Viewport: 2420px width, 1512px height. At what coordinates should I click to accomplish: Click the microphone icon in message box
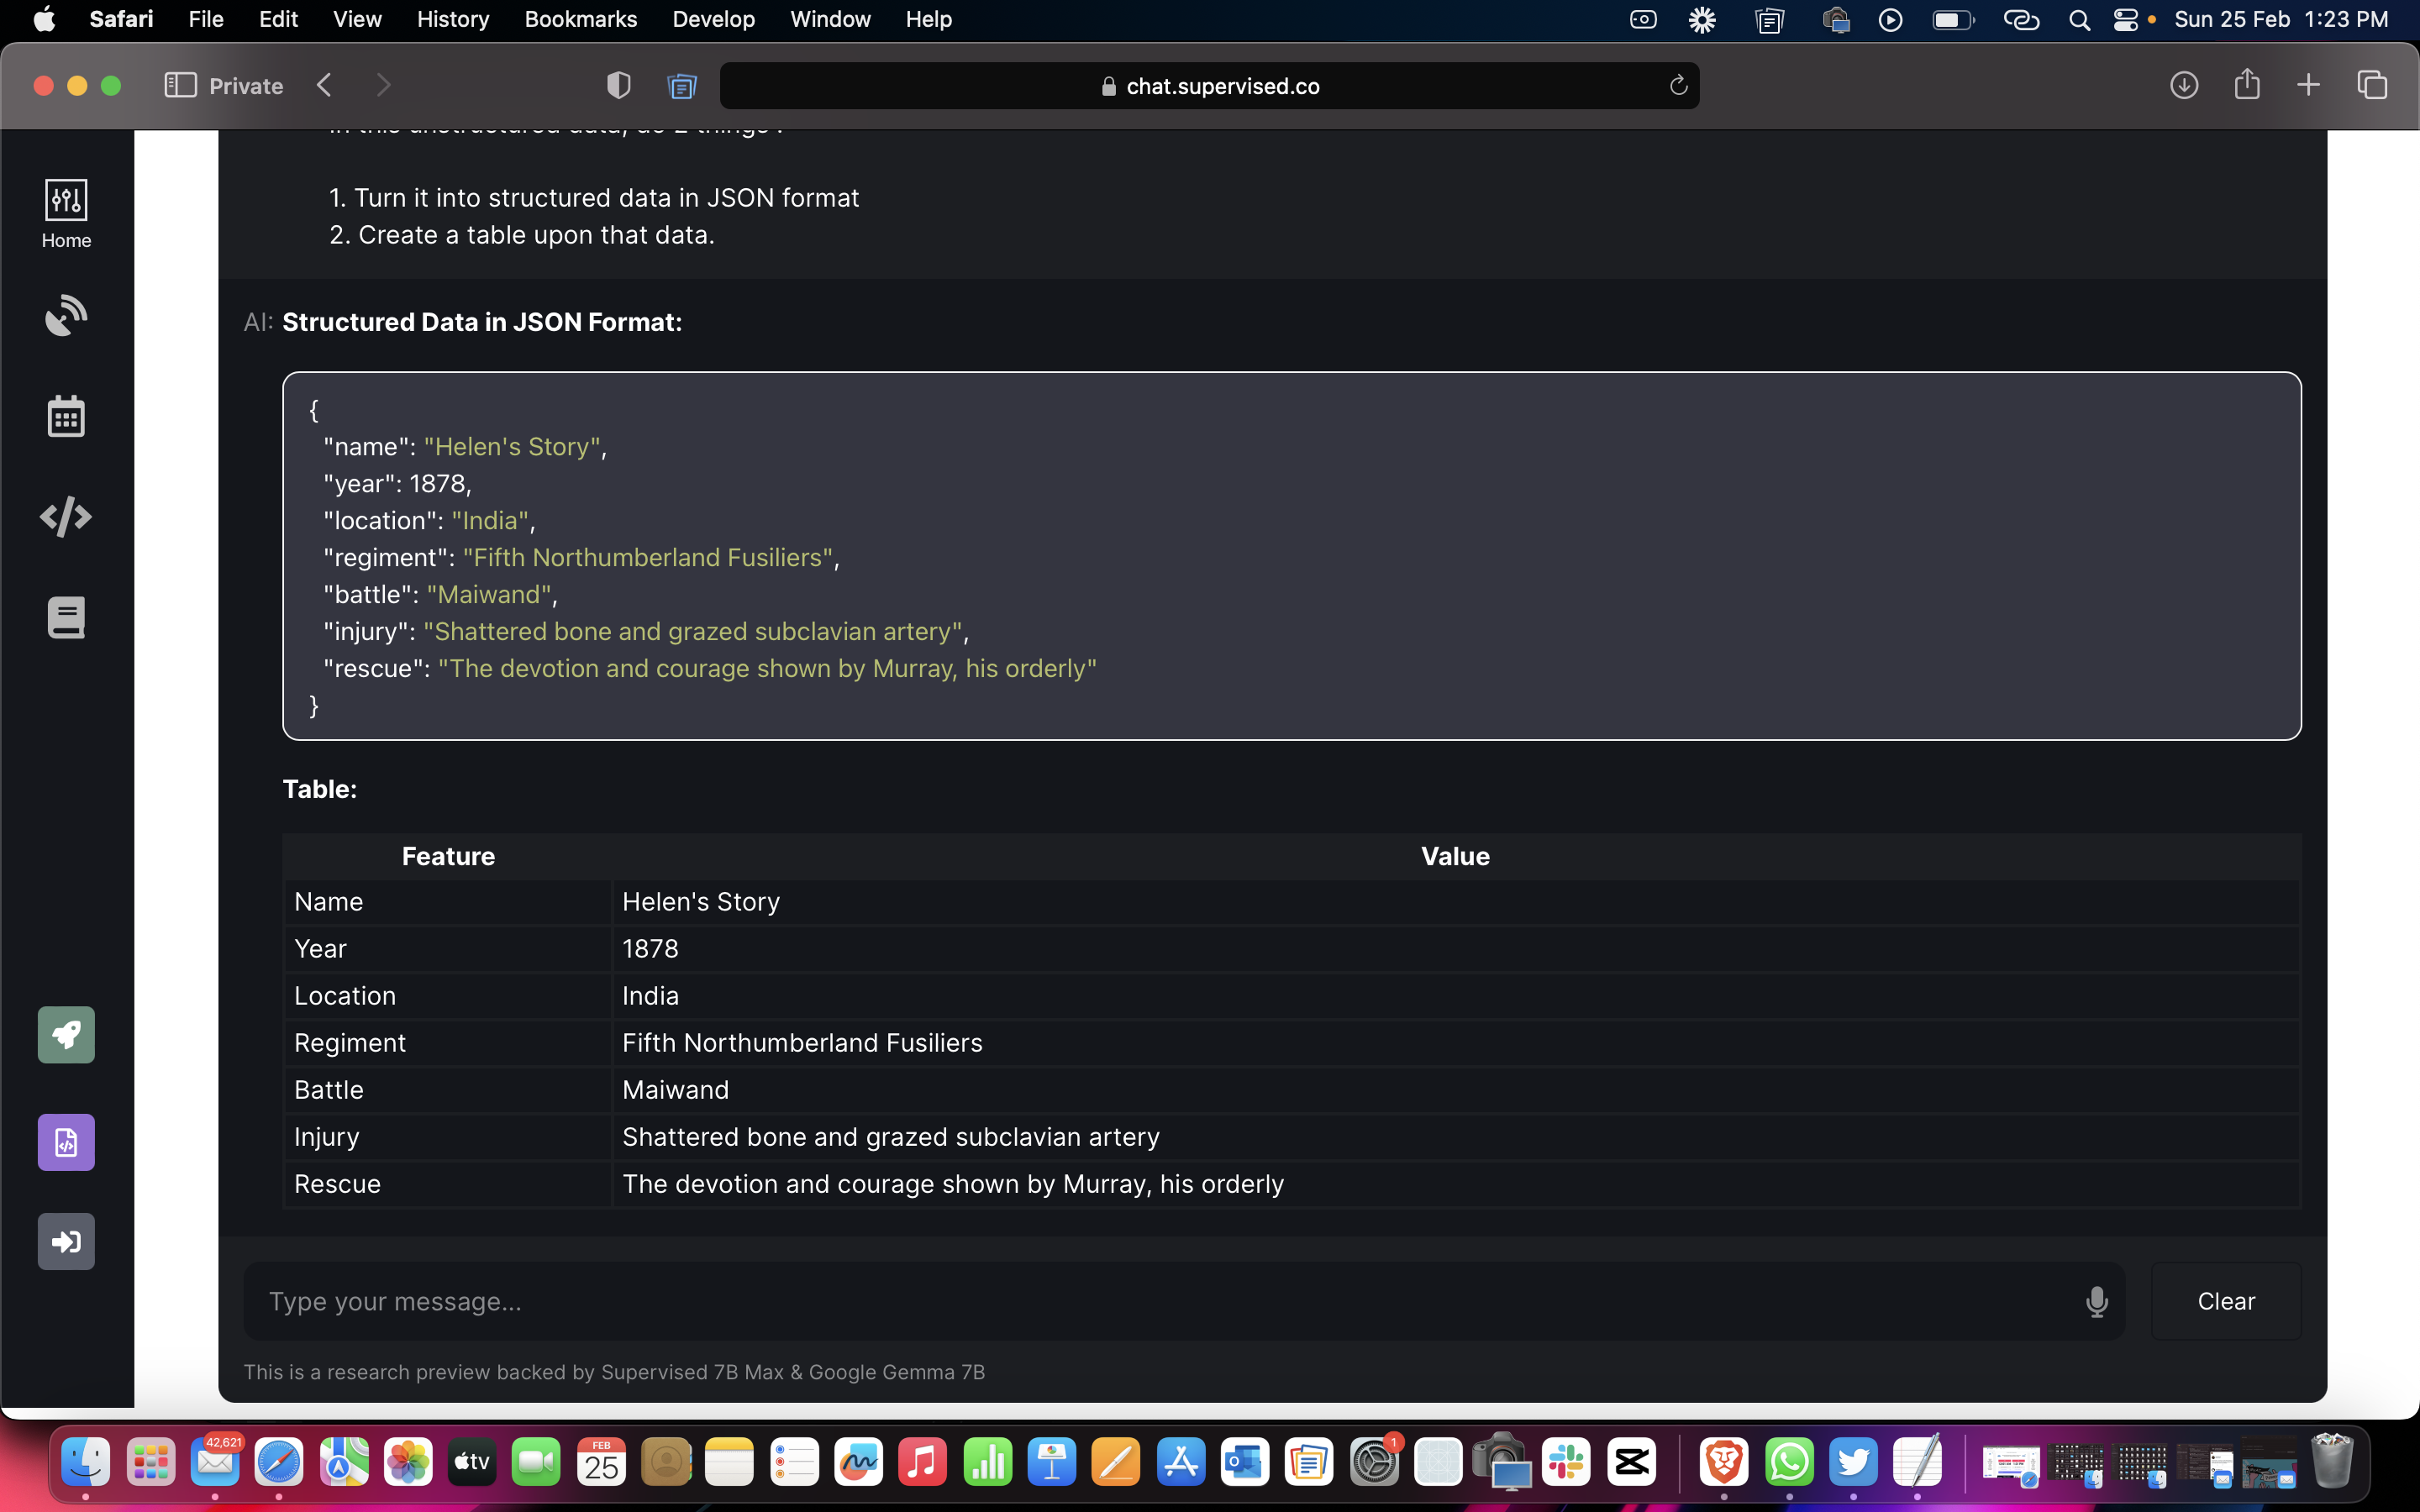pos(2097,1301)
